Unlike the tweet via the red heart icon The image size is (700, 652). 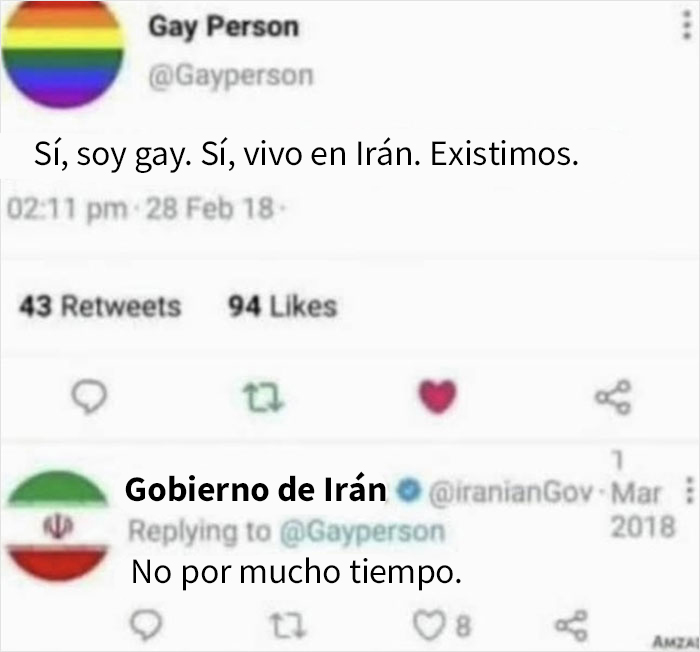click(x=438, y=397)
